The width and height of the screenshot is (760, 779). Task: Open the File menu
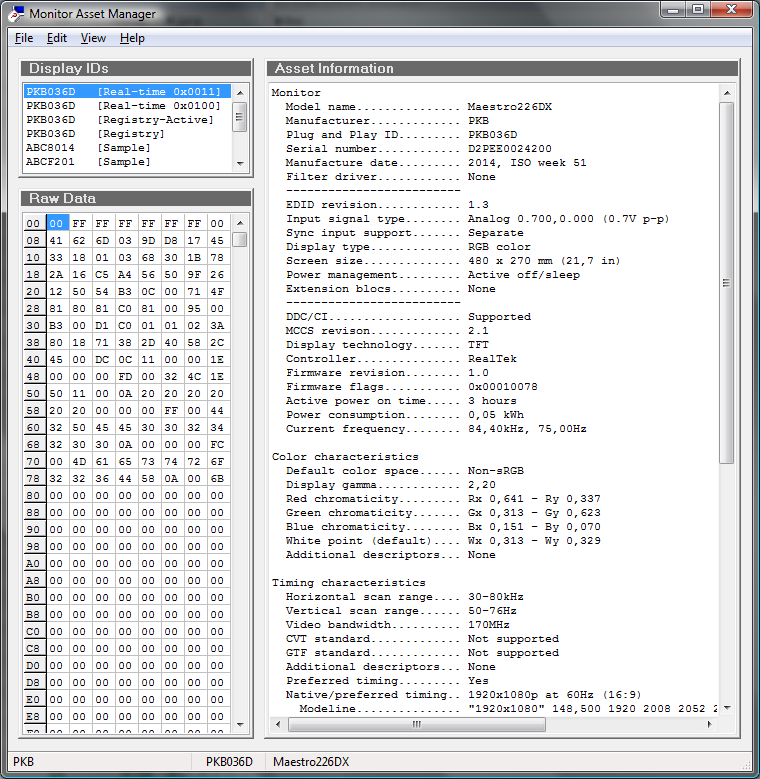point(24,38)
